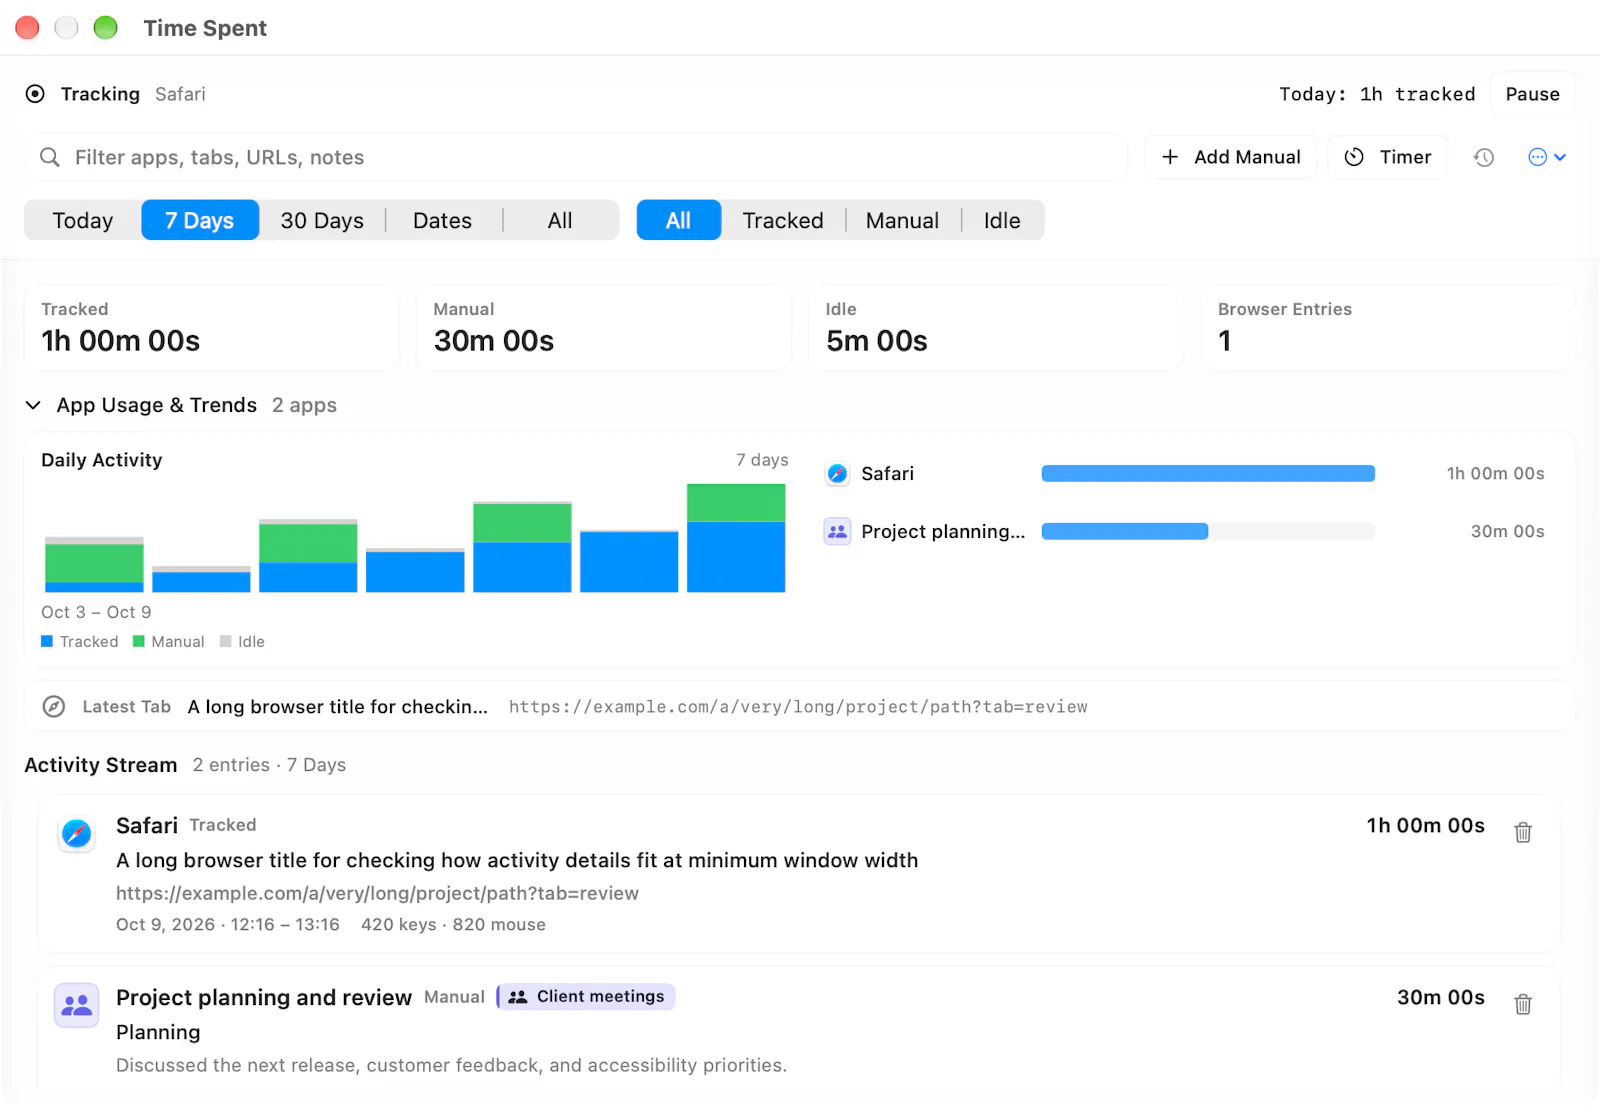1600x1110 pixels.
Task: Filter entries by Idle
Action: 1002,220
